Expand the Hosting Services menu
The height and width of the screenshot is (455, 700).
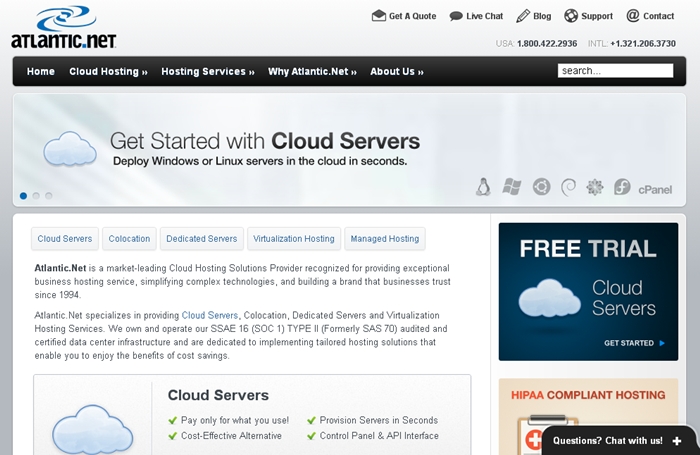[208, 71]
